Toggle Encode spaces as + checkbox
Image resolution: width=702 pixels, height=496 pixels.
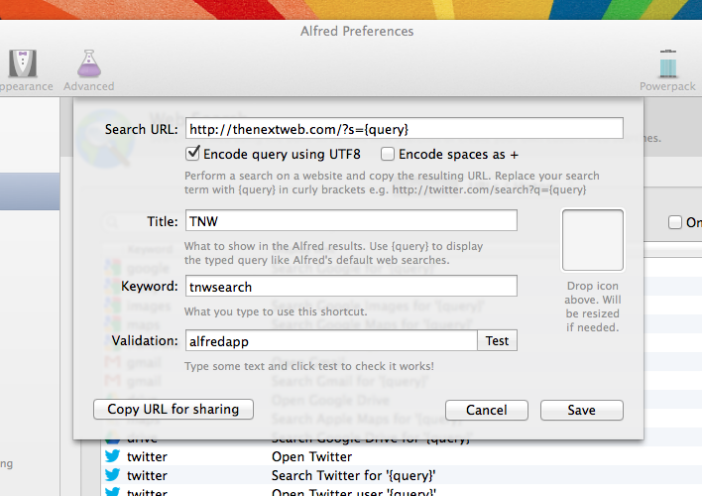point(387,154)
